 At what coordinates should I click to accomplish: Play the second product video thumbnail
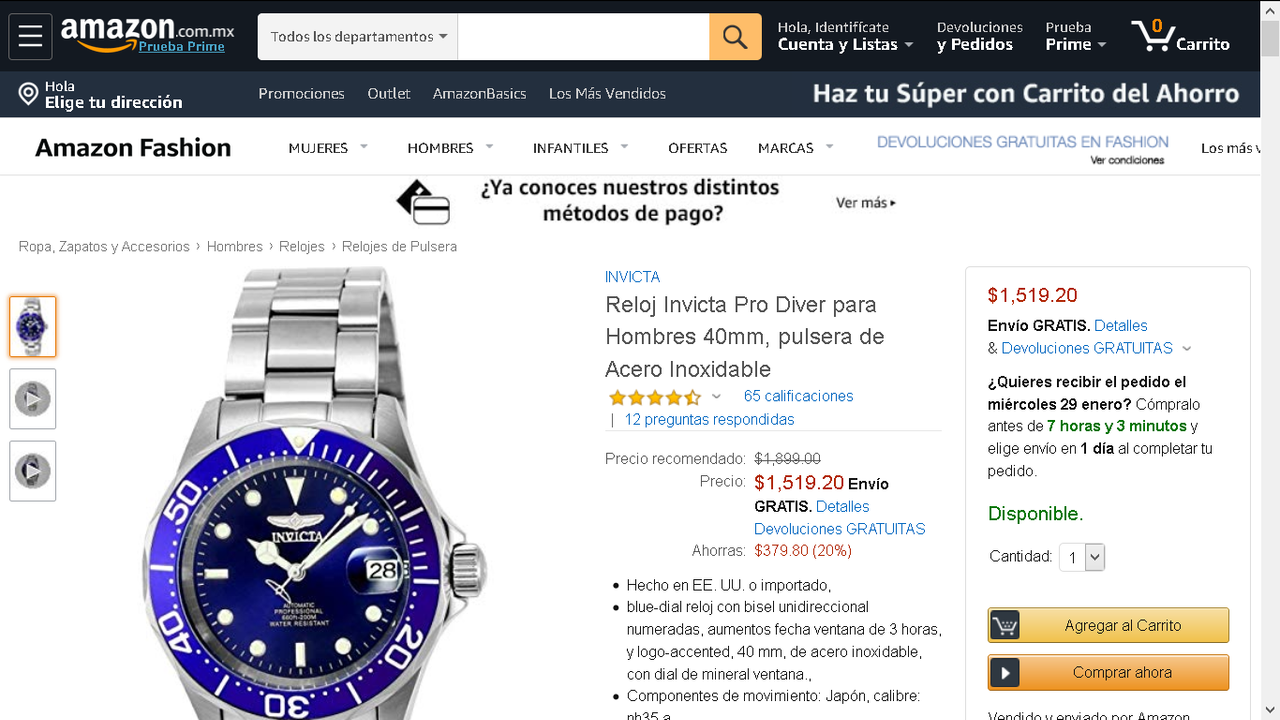click(33, 471)
